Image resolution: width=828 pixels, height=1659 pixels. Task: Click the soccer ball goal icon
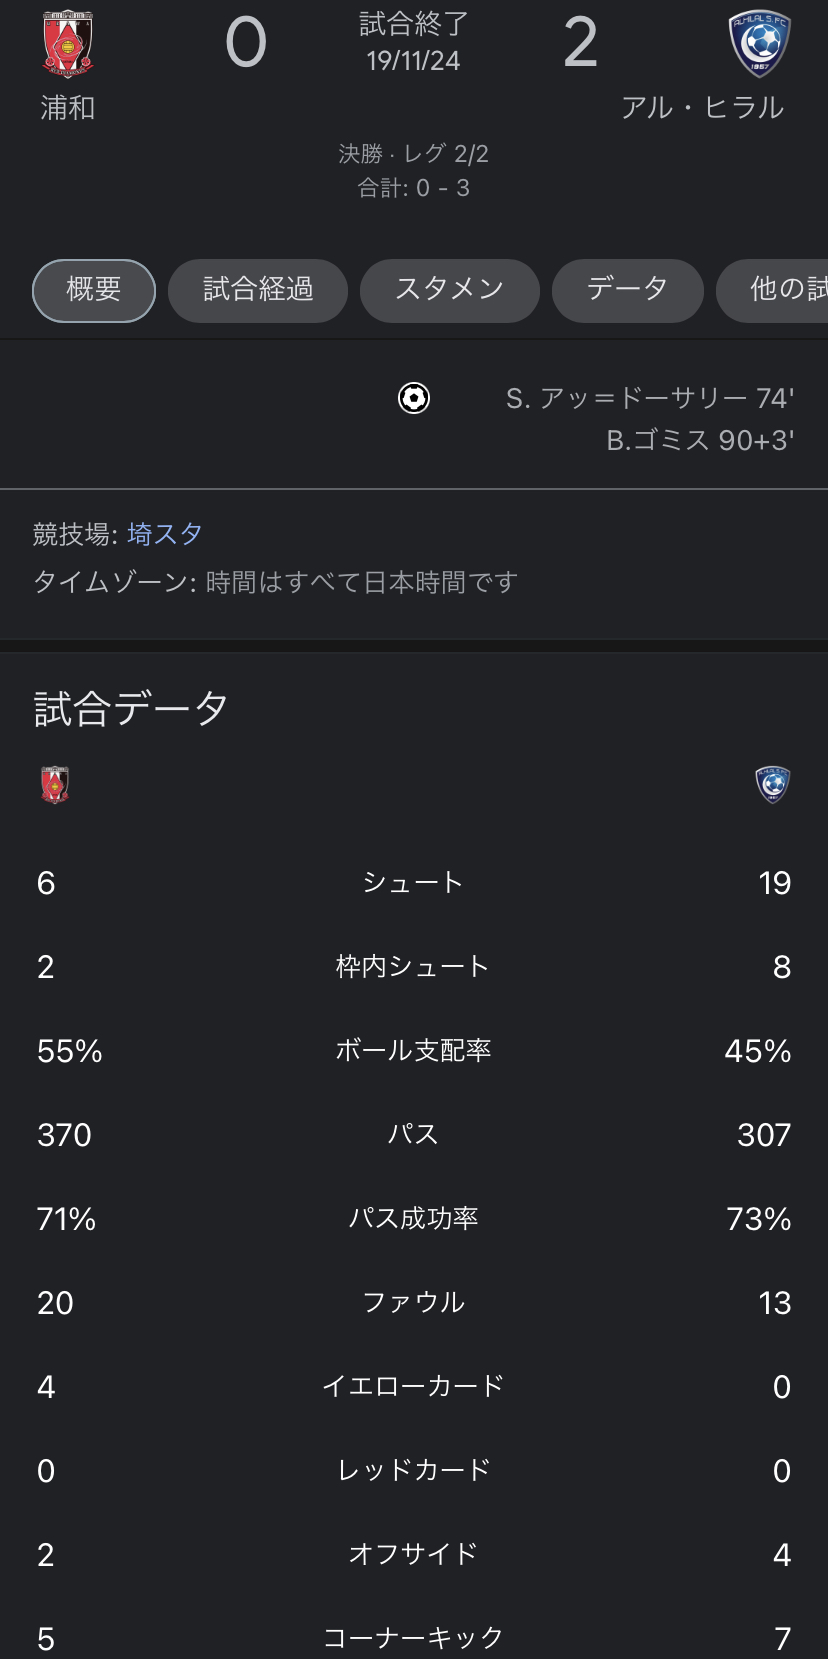(x=414, y=398)
